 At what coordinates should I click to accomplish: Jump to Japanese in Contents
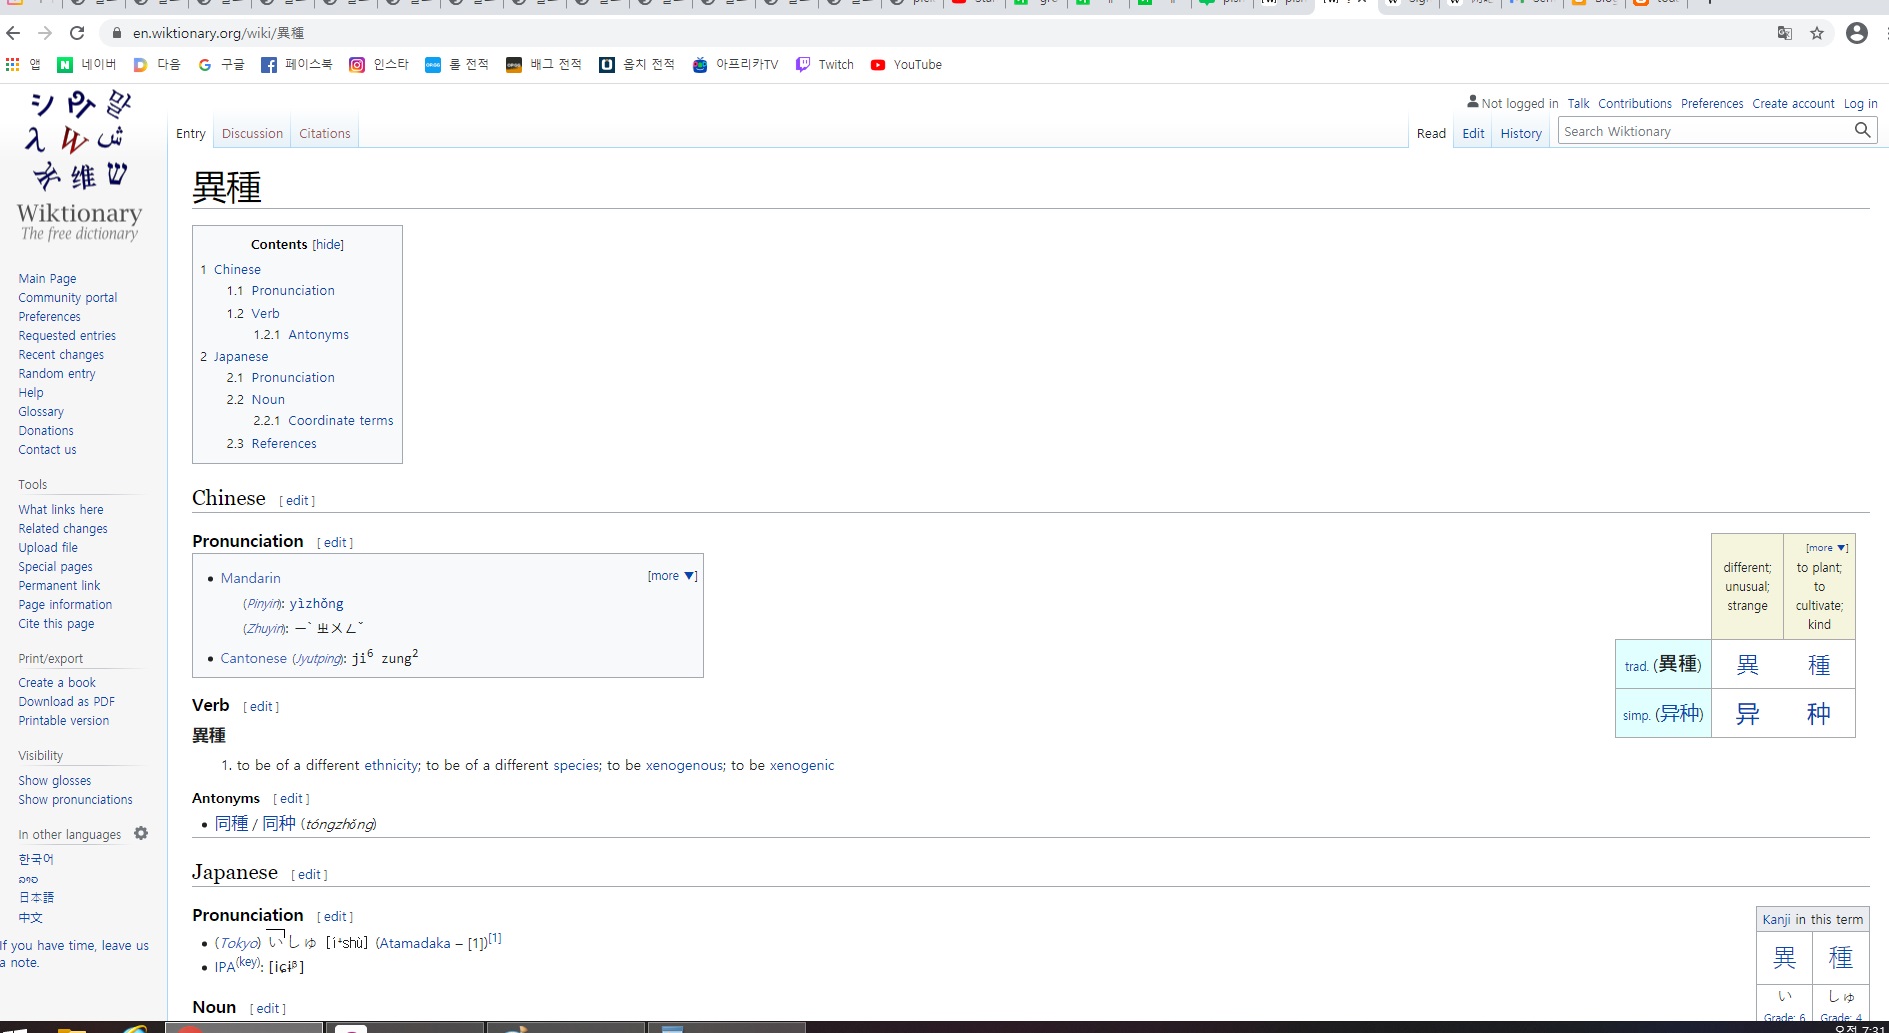pos(240,357)
